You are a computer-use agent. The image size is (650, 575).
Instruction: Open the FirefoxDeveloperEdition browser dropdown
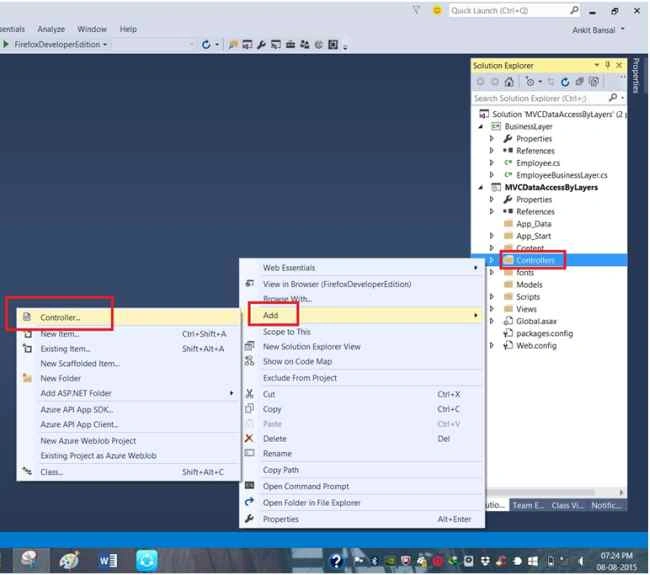(x=105, y=44)
